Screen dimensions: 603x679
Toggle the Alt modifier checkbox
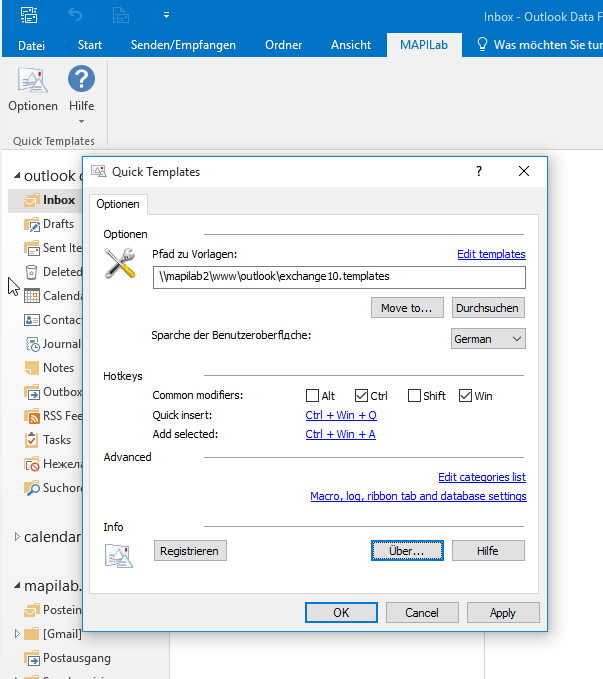312,396
